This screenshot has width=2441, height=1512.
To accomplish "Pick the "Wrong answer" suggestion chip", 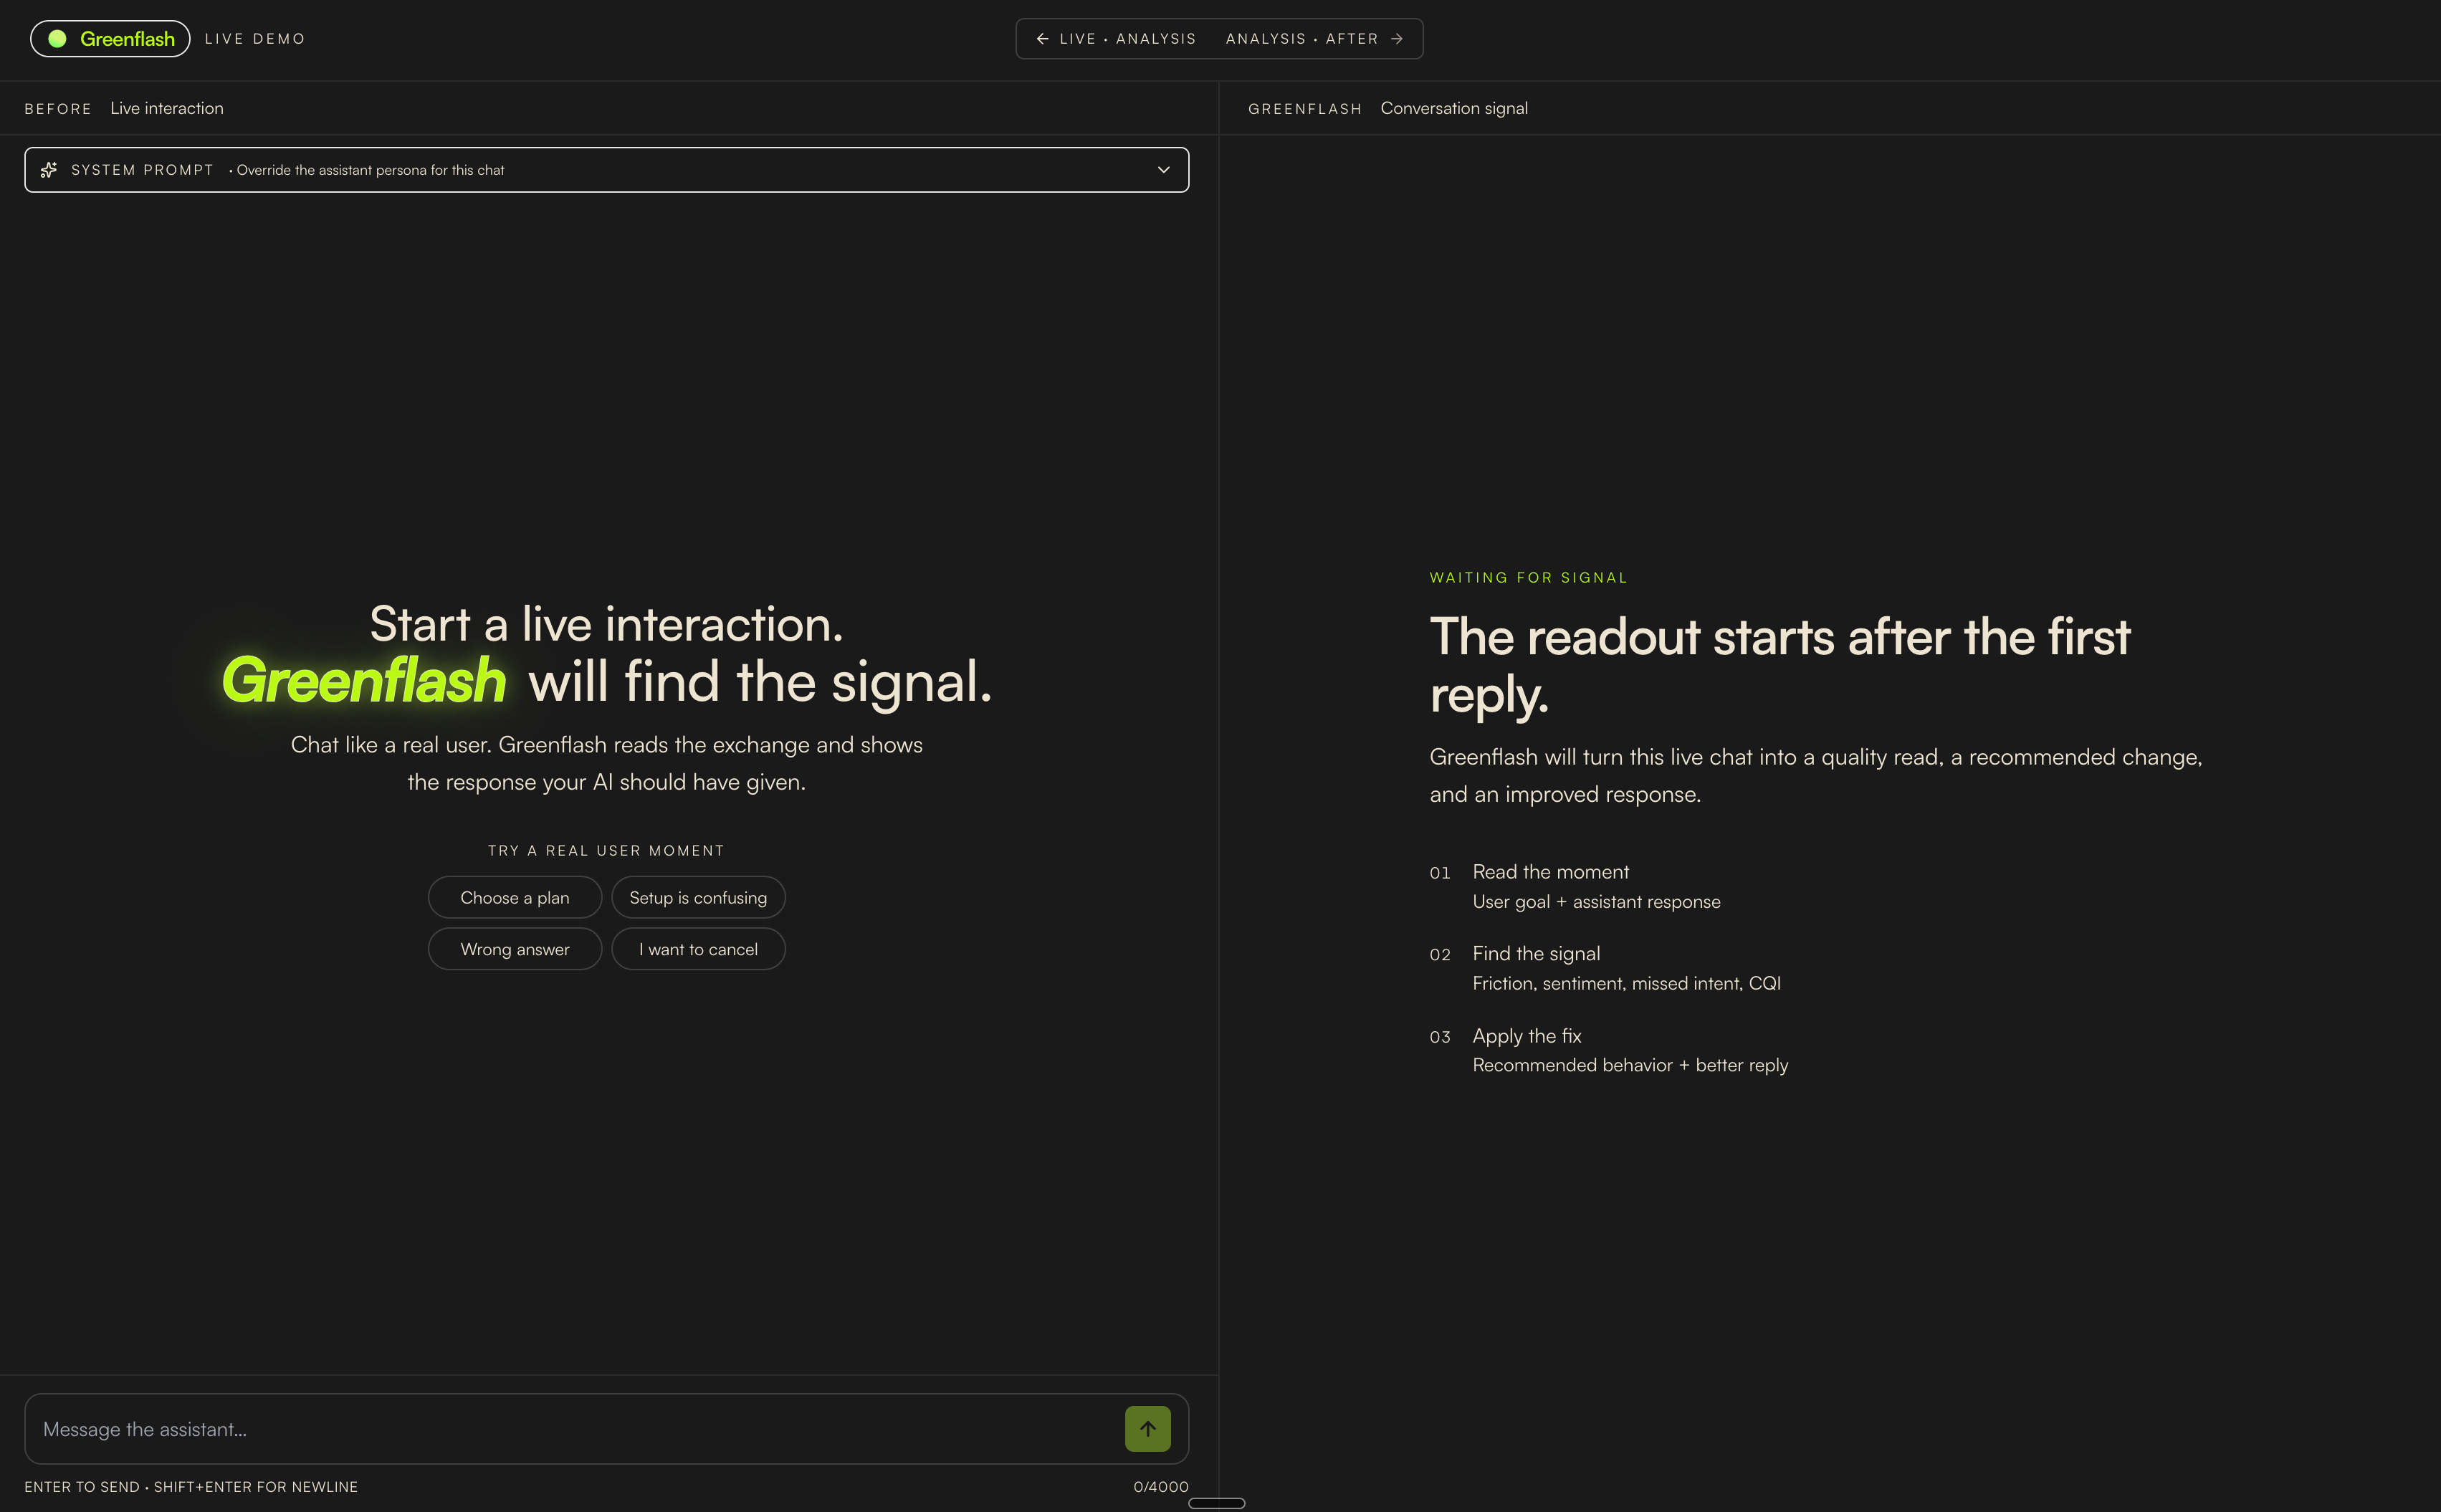I will pos(515,949).
